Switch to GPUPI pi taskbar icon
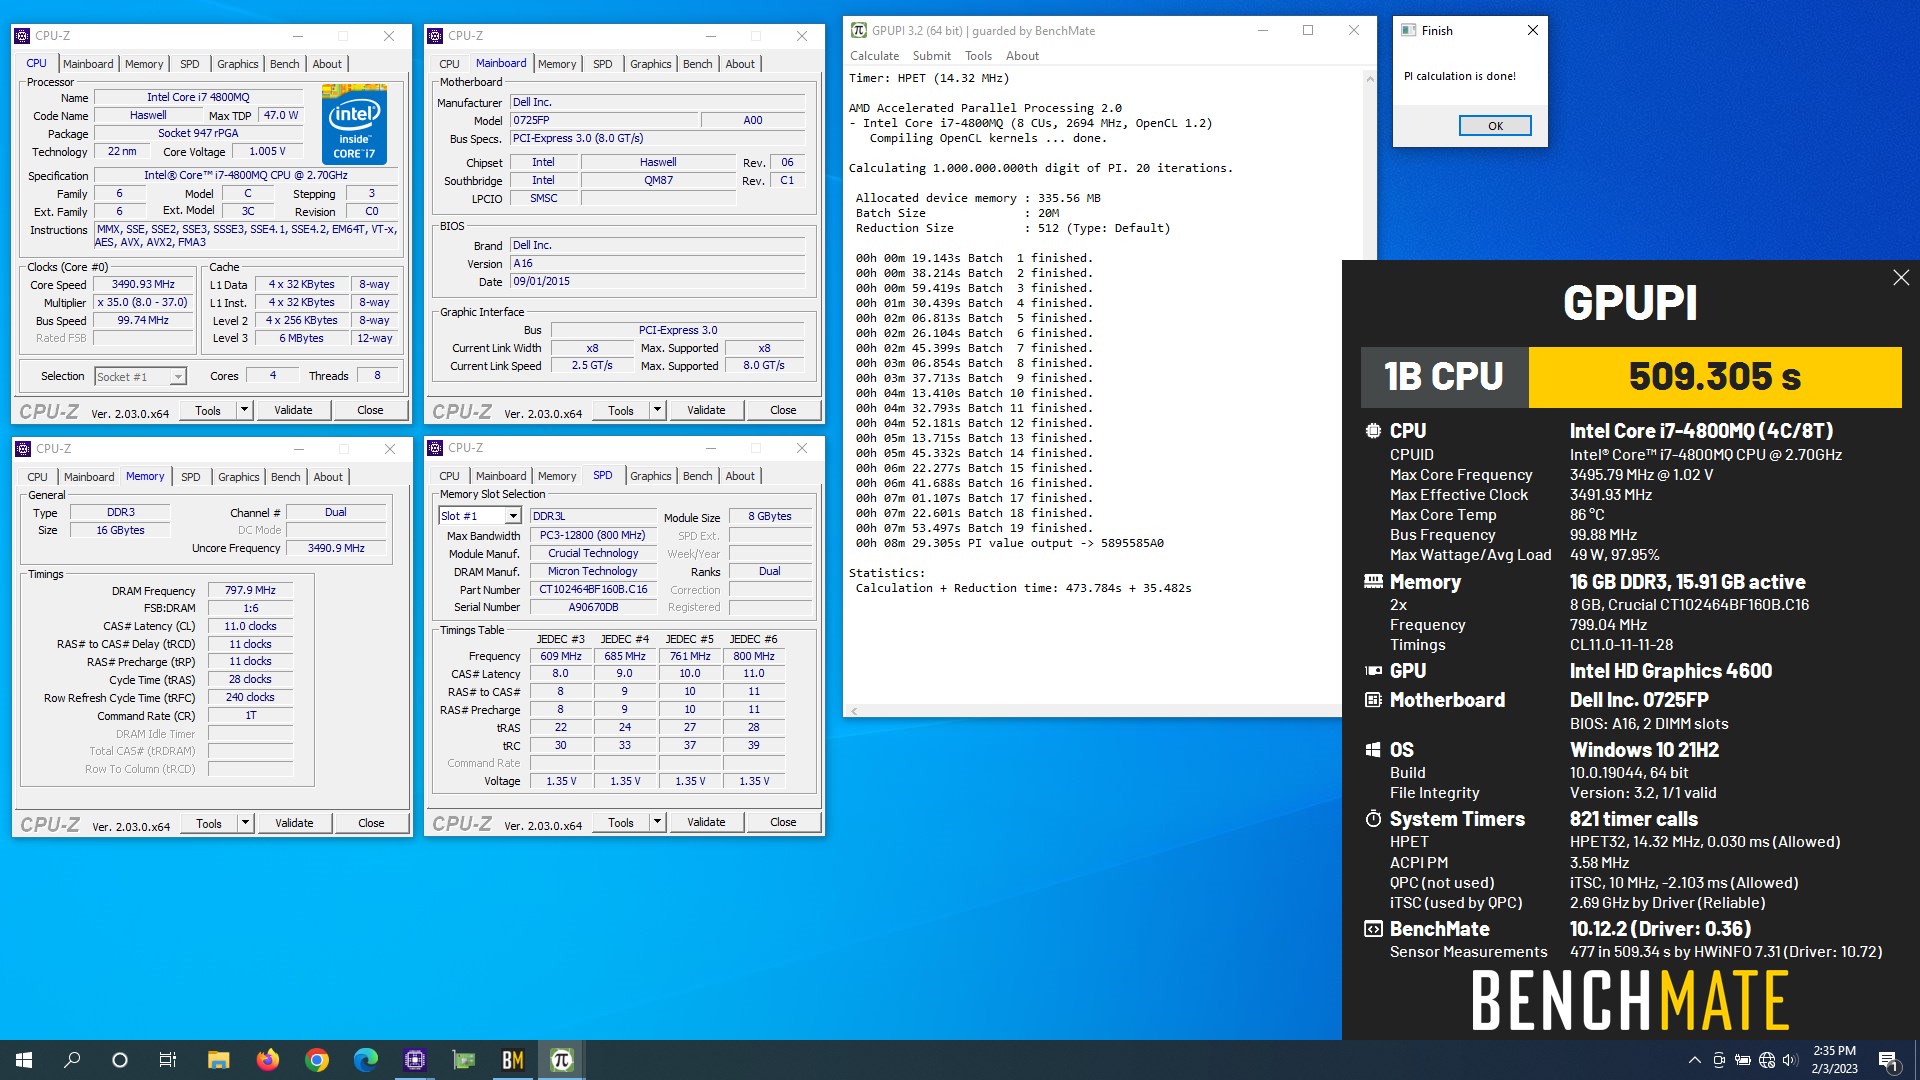The image size is (1920, 1080). pyautogui.click(x=561, y=1060)
